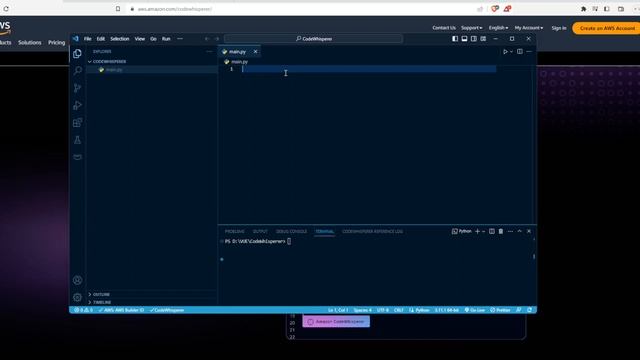Switch to the Debug Console tab
Viewport: 640px width, 360px height.
pos(291,231)
